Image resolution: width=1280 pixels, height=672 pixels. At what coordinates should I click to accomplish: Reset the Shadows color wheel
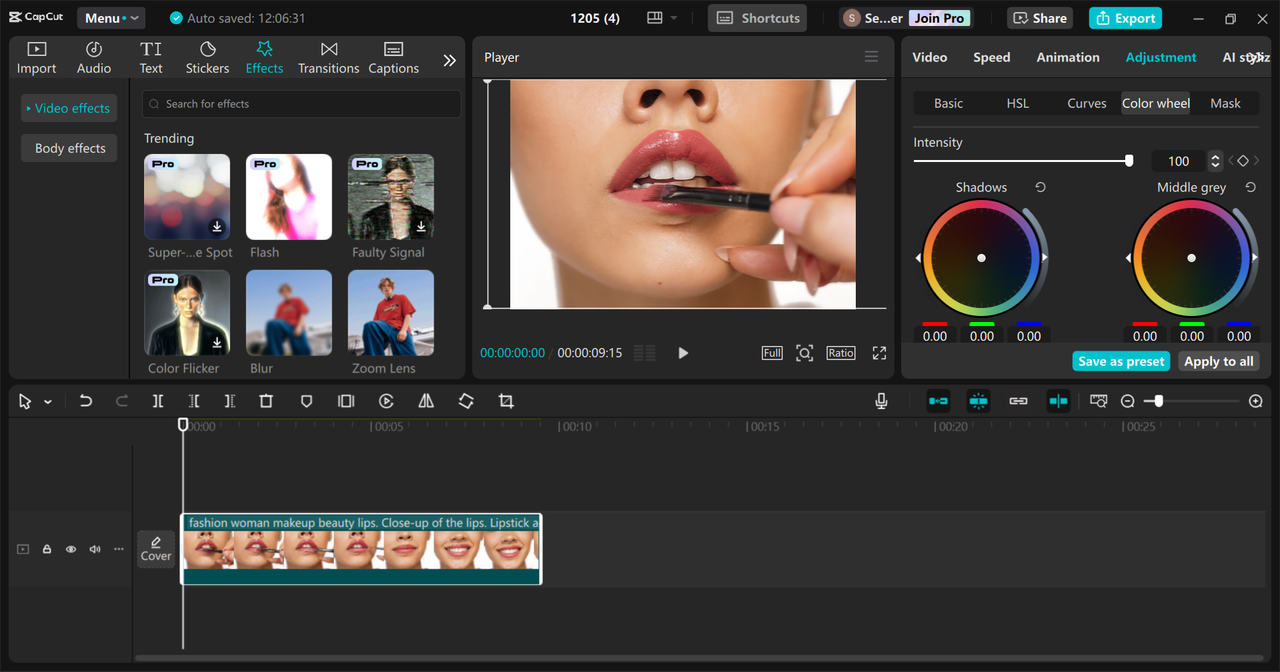(x=1040, y=187)
